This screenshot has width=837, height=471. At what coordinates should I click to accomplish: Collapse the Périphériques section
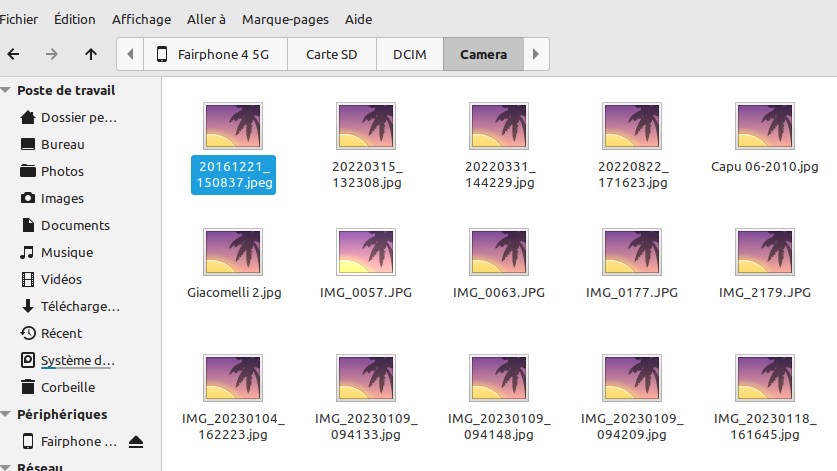click(6, 414)
